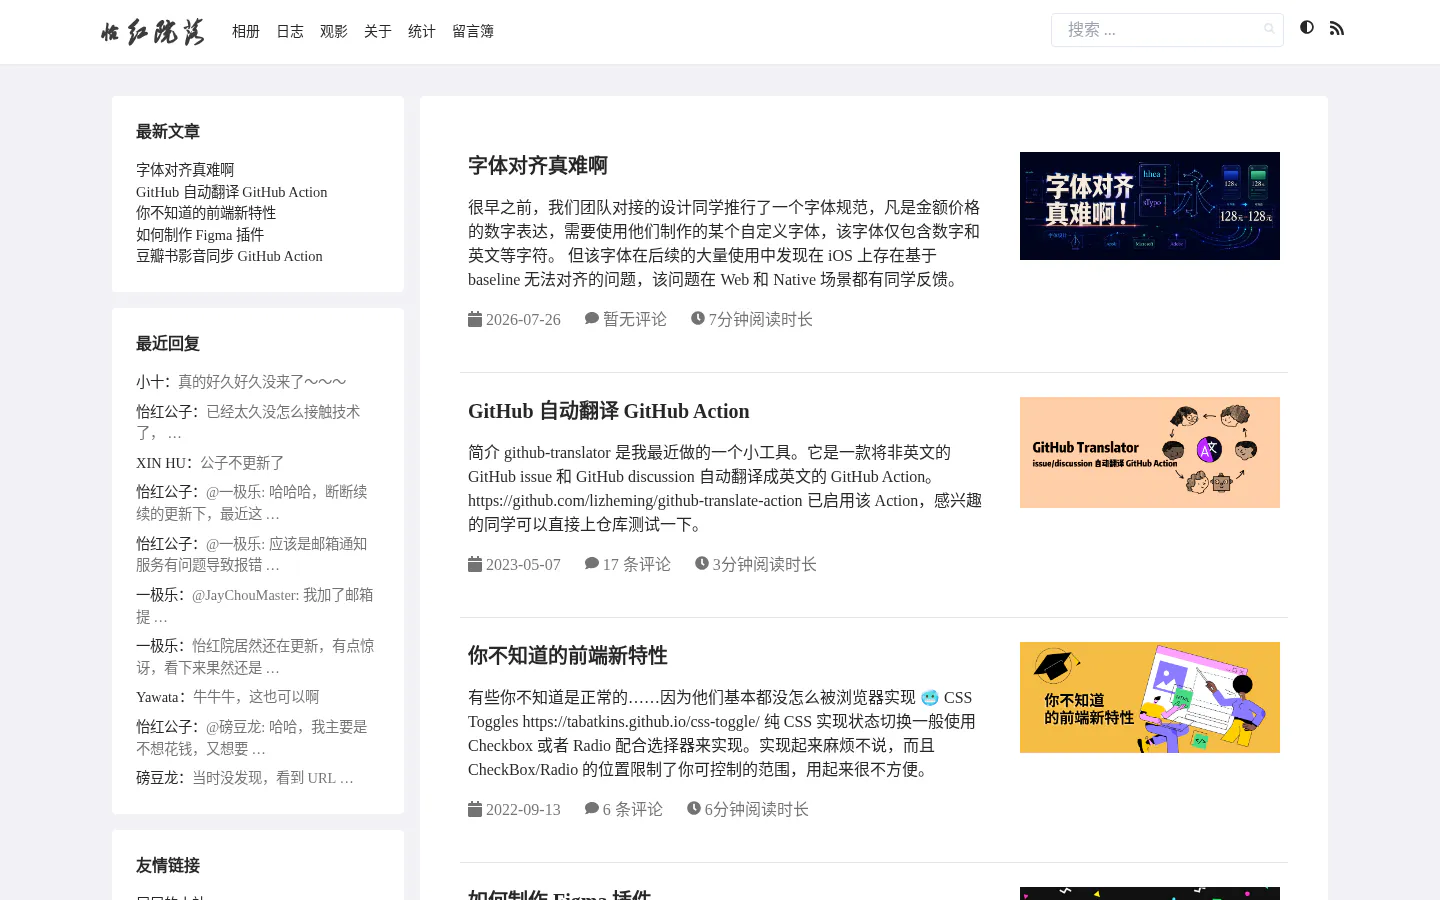This screenshot has width=1440, height=900.
Task: Click the search magnifier icon
Action: pos(1269,29)
